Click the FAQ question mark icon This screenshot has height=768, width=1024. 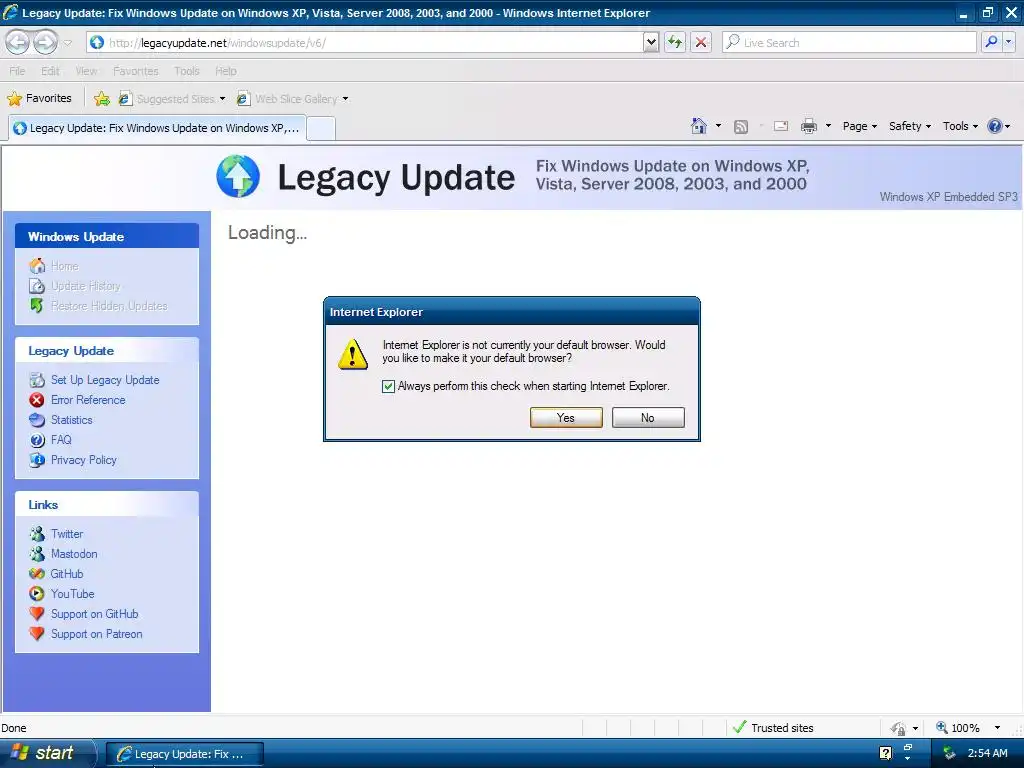37,440
